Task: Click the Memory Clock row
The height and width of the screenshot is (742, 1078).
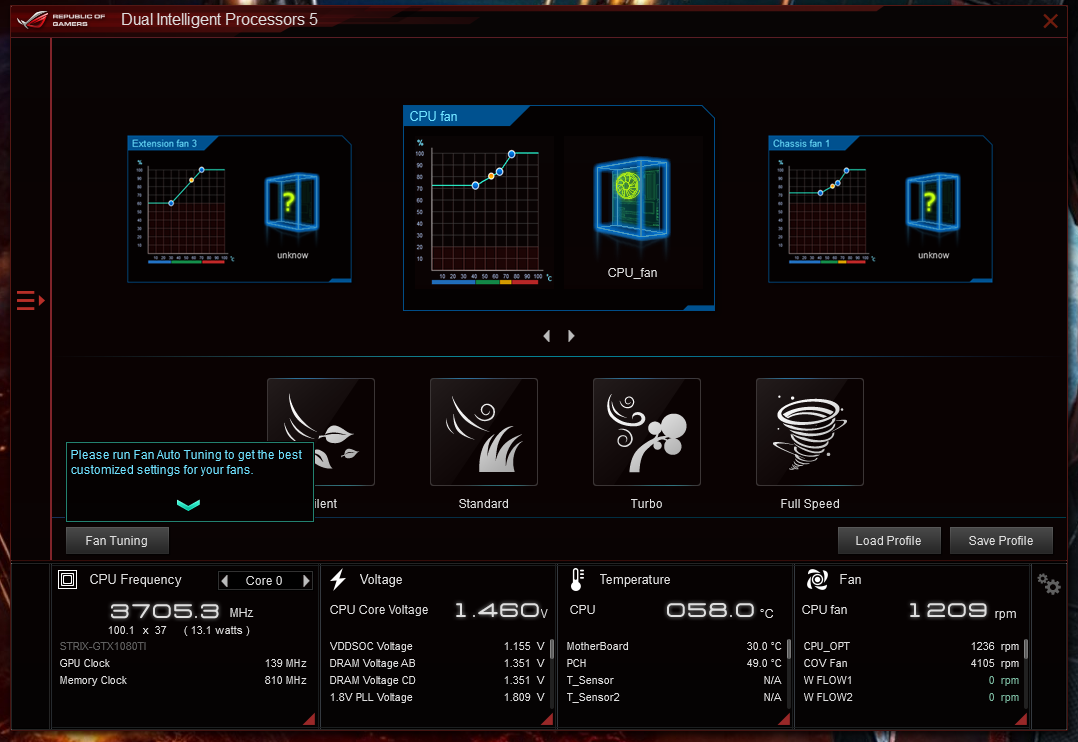Action: 183,680
